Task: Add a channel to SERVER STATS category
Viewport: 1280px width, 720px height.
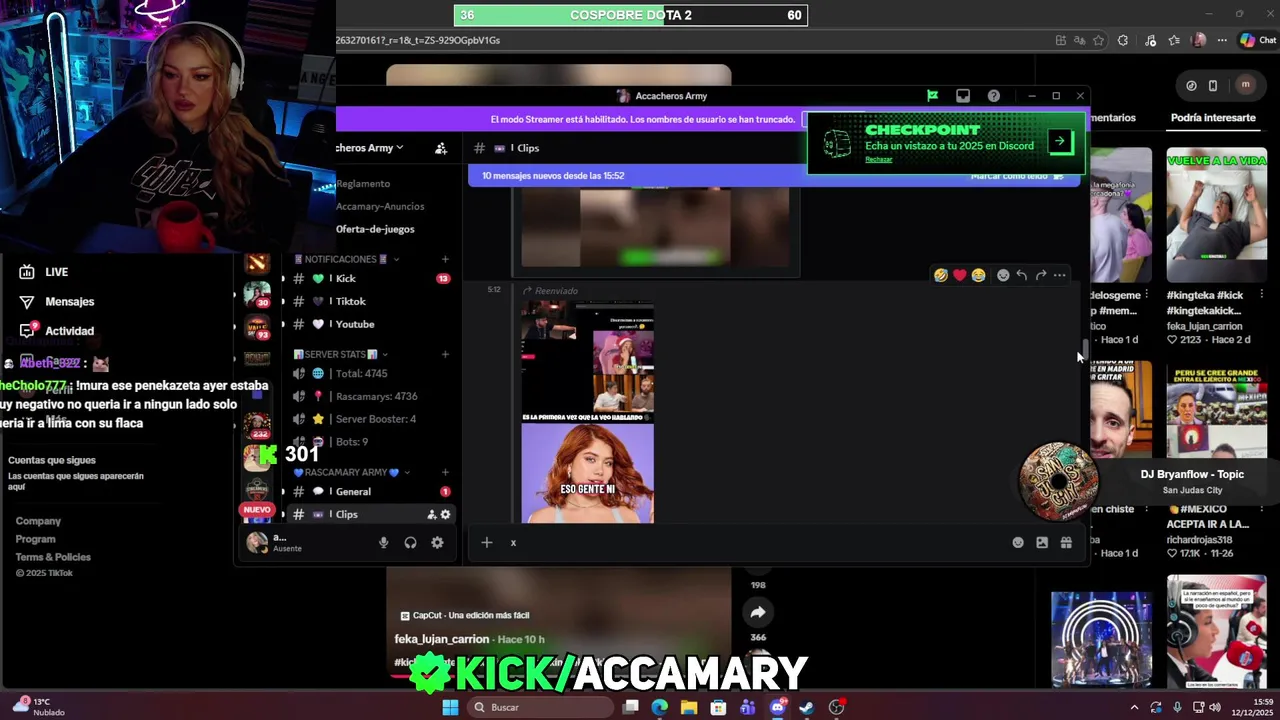Action: [445, 354]
